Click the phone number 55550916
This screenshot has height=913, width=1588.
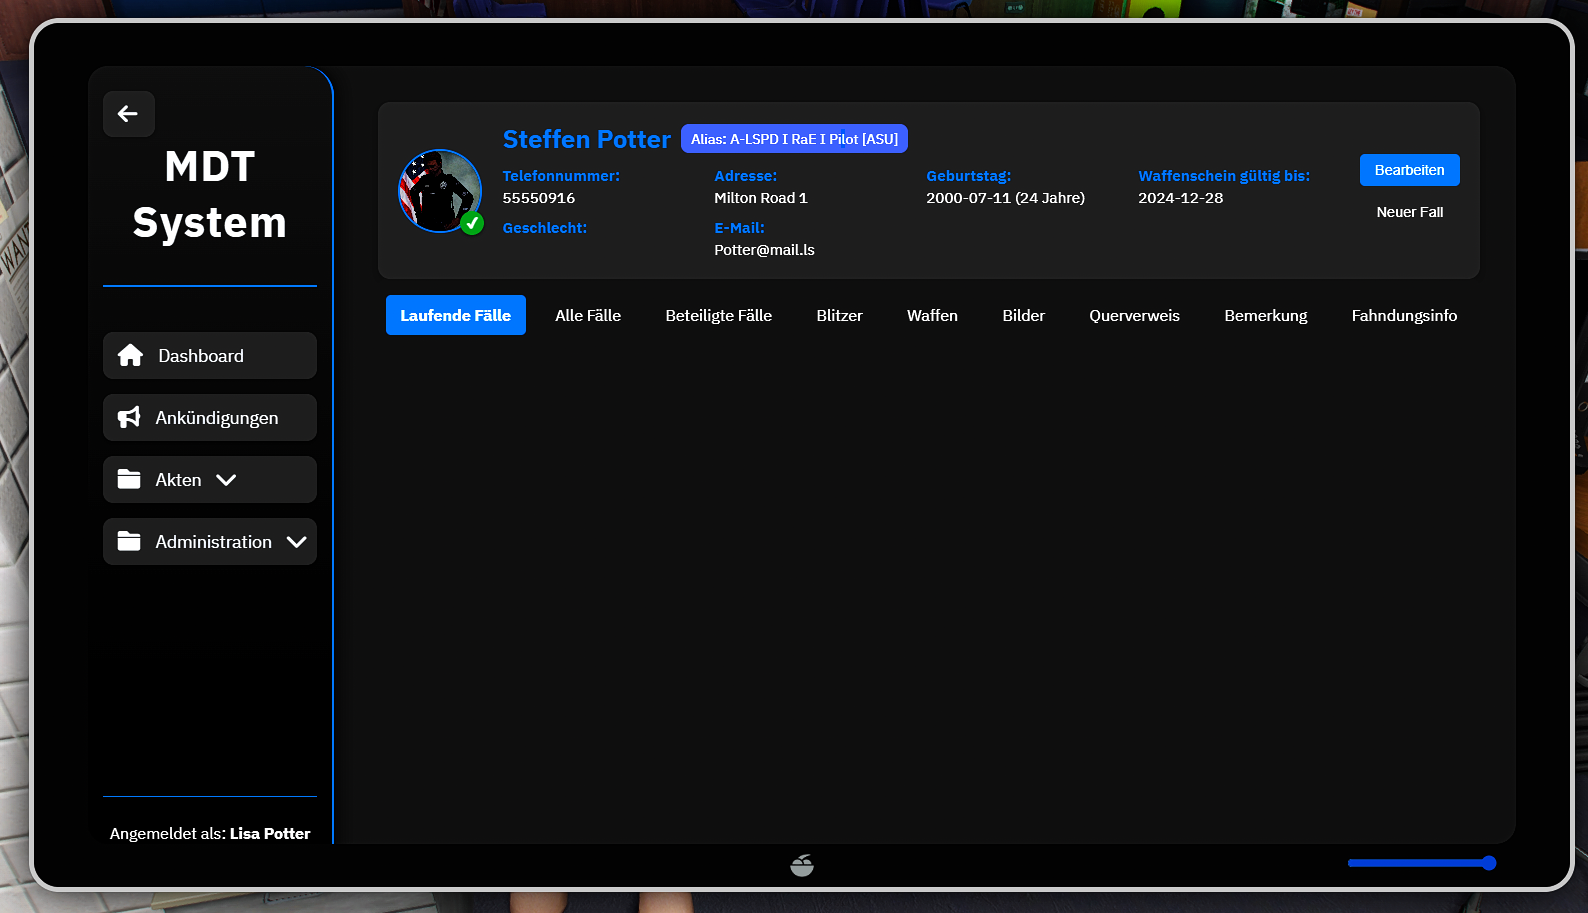pyautogui.click(x=539, y=198)
